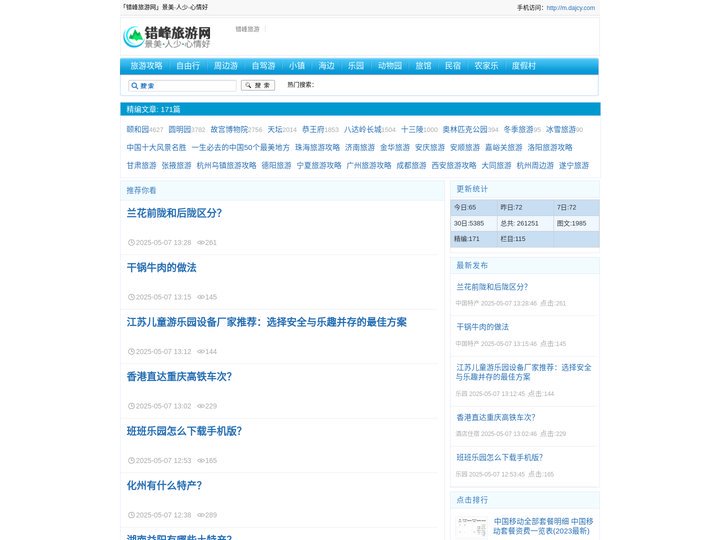Image resolution: width=720 pixels, height=540 pixels.
Task: Click the 图文:1985 statistics cell
Action: [x=576, y=223]
